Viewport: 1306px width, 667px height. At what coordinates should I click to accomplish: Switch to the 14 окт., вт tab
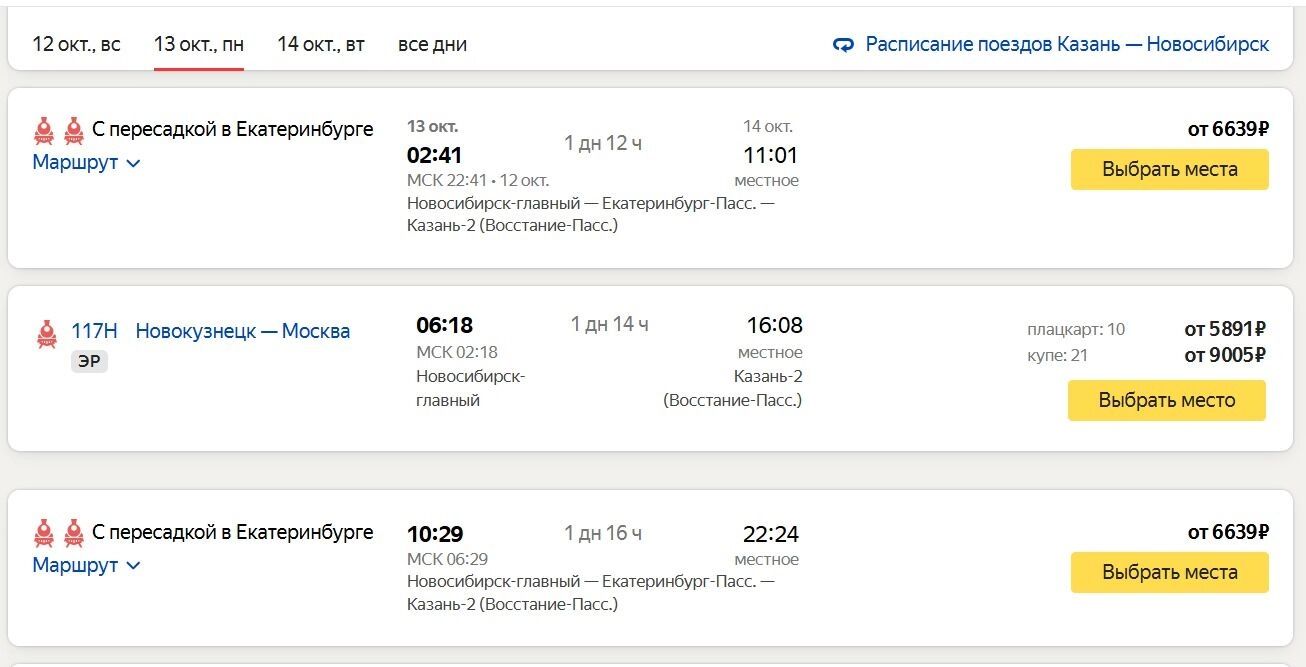[320, 44]
